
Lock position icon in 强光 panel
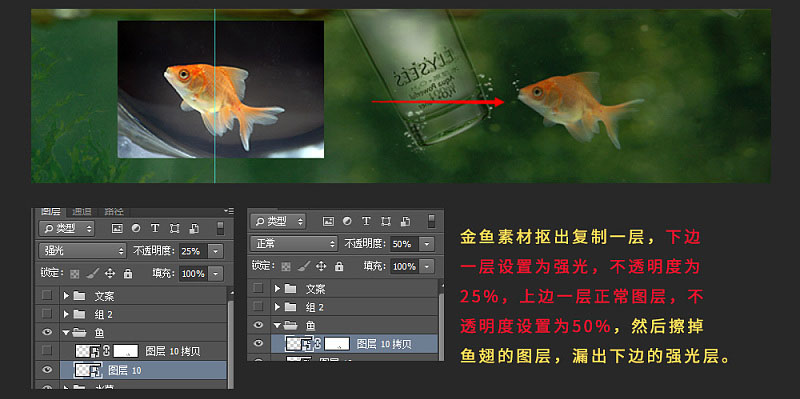pos(110,273)
